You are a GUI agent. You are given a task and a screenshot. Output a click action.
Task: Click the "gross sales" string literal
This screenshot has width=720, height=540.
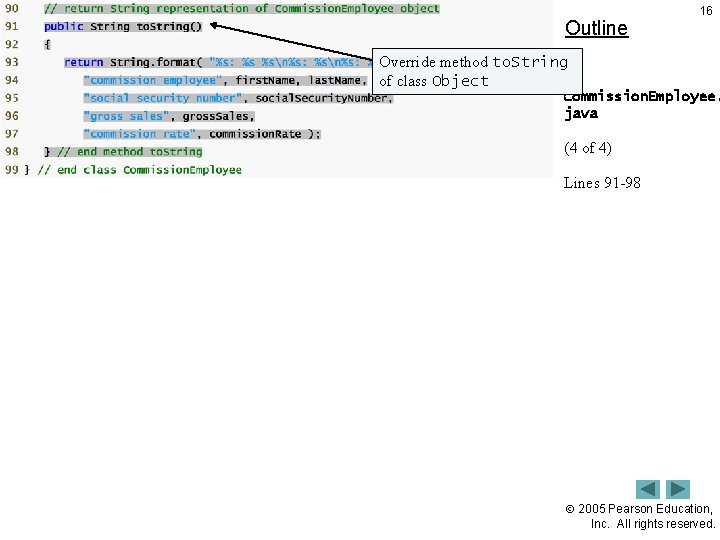126,116
